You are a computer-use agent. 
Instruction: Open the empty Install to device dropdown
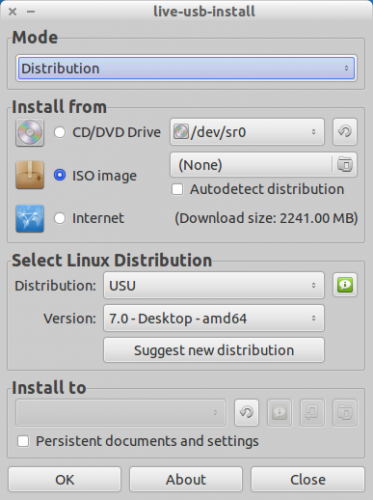[121, 413]
